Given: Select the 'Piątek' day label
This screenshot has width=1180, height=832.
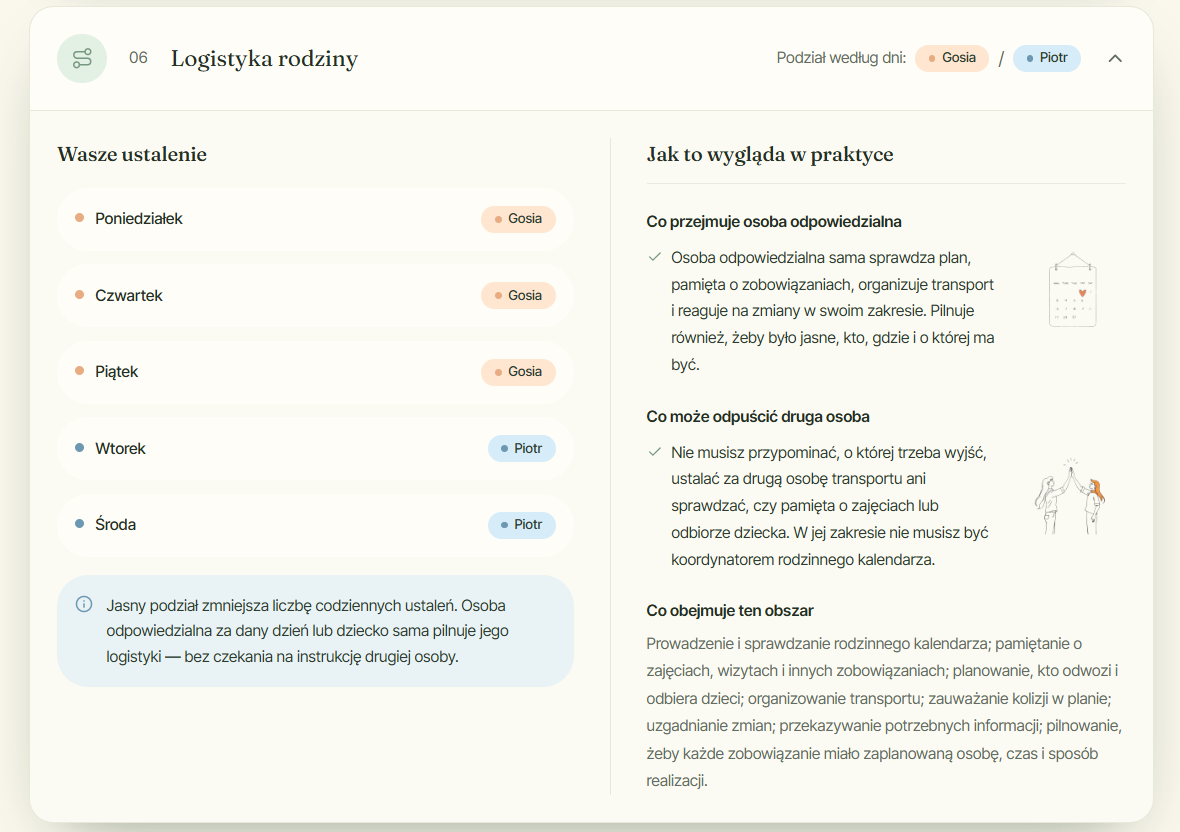Looking at the screenshot, I should tap(117, 372).
